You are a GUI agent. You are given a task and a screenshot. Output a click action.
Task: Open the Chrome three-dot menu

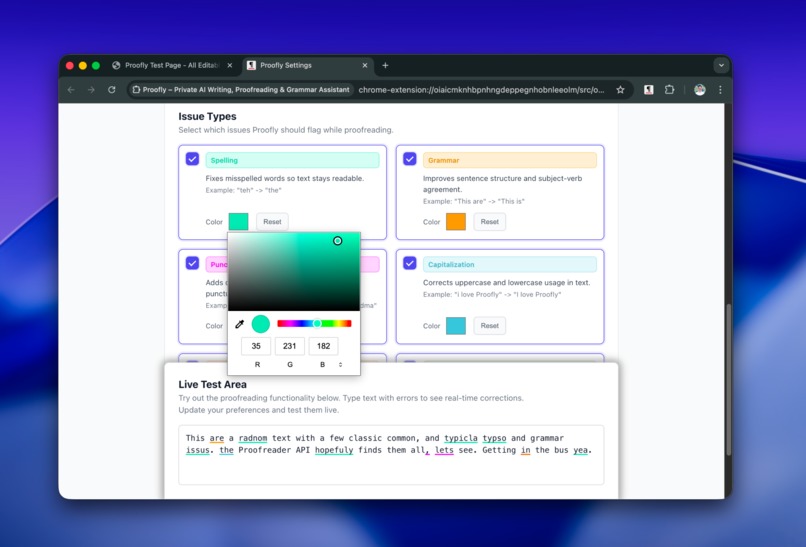pyautogui.click(x=720, y=90)
